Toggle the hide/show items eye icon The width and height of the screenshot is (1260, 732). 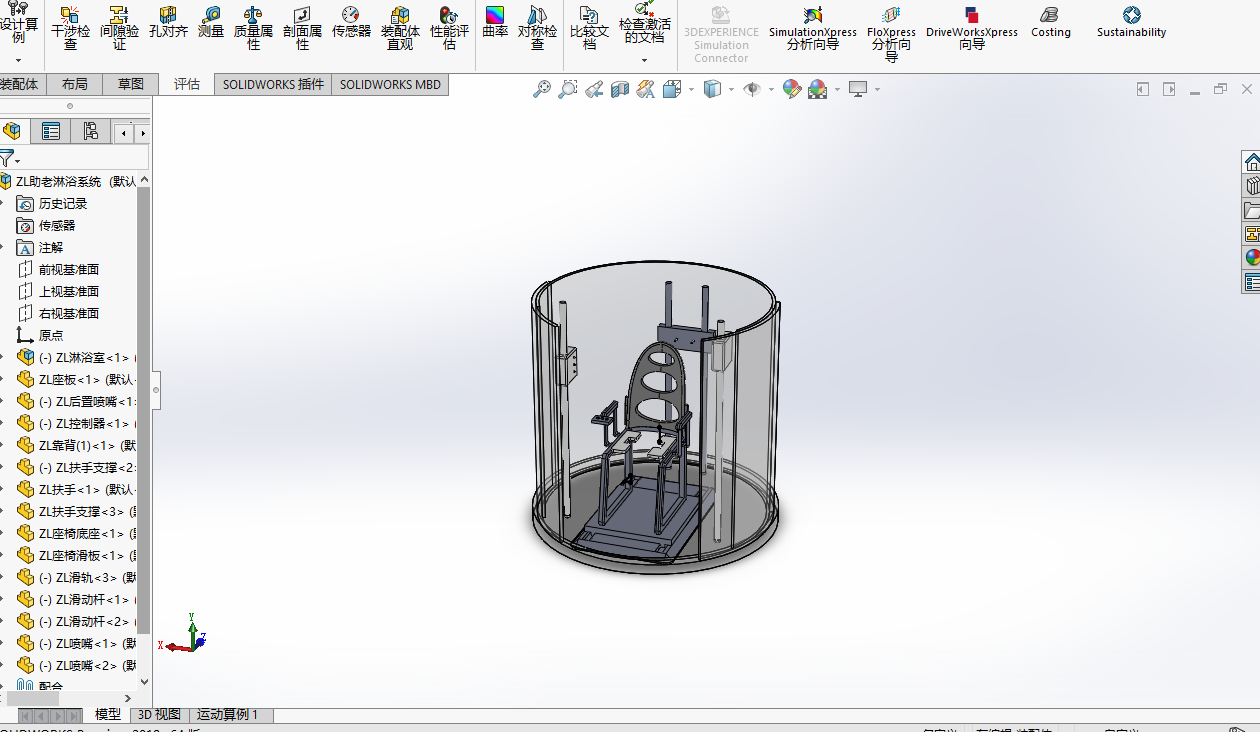click(752, 89)
